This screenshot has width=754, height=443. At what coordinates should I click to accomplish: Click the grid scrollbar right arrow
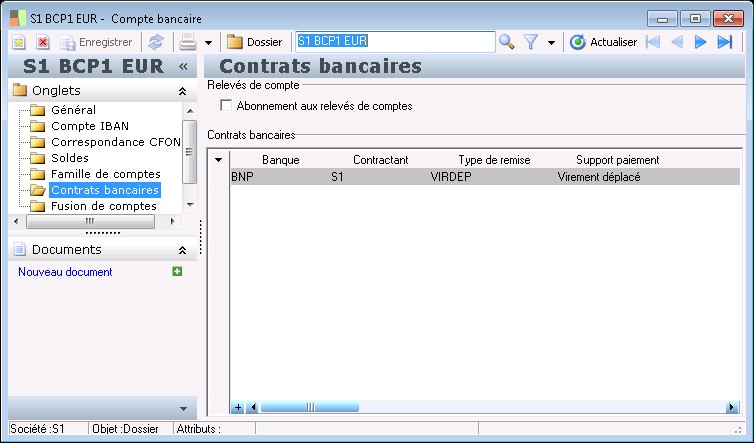[731, 407]
